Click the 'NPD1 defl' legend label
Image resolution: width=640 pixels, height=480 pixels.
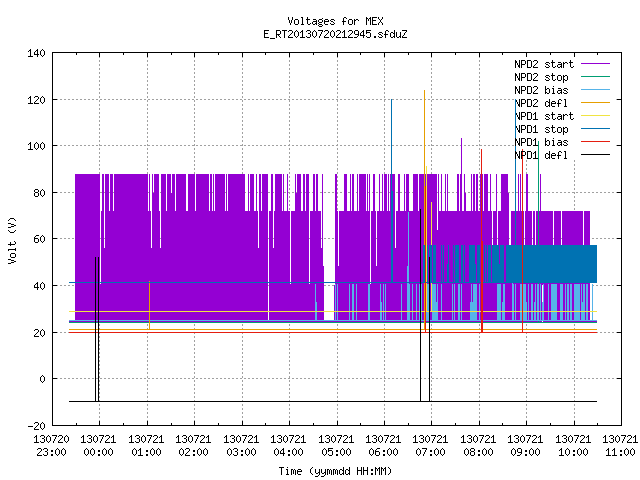tap(541, 156)
